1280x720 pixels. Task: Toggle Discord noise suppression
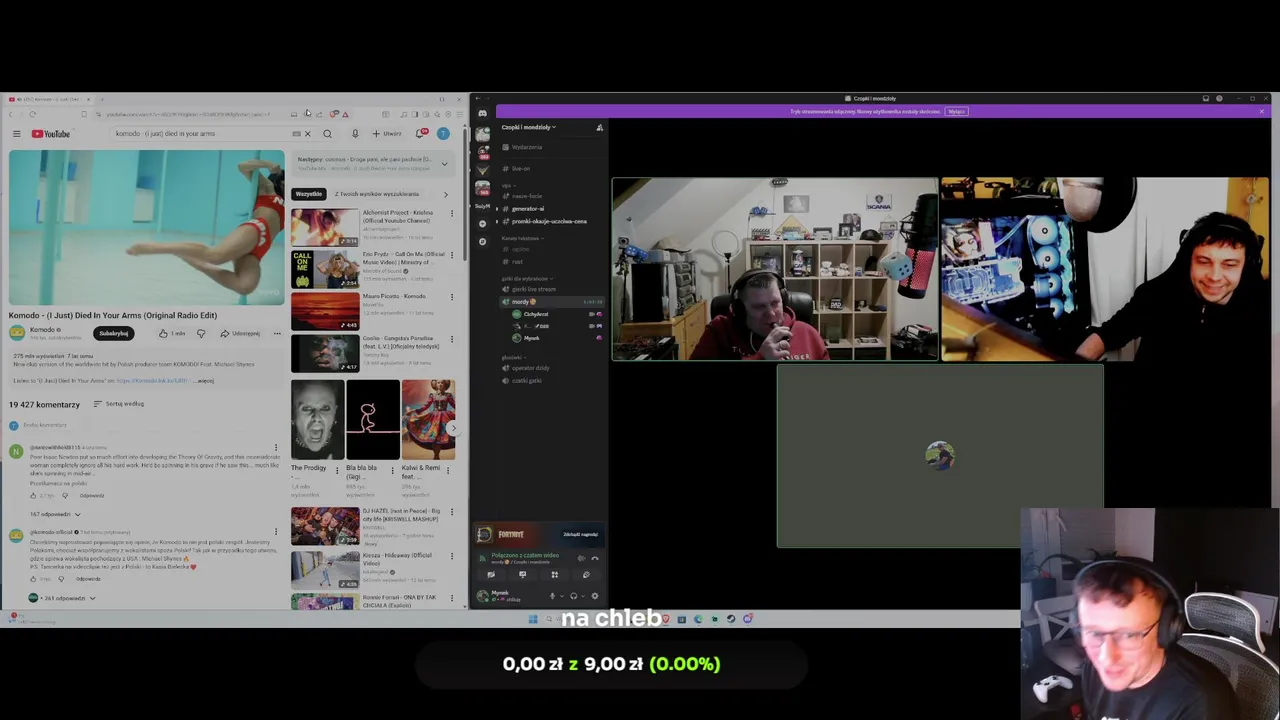pyautogui.click(x=581, y=559)
